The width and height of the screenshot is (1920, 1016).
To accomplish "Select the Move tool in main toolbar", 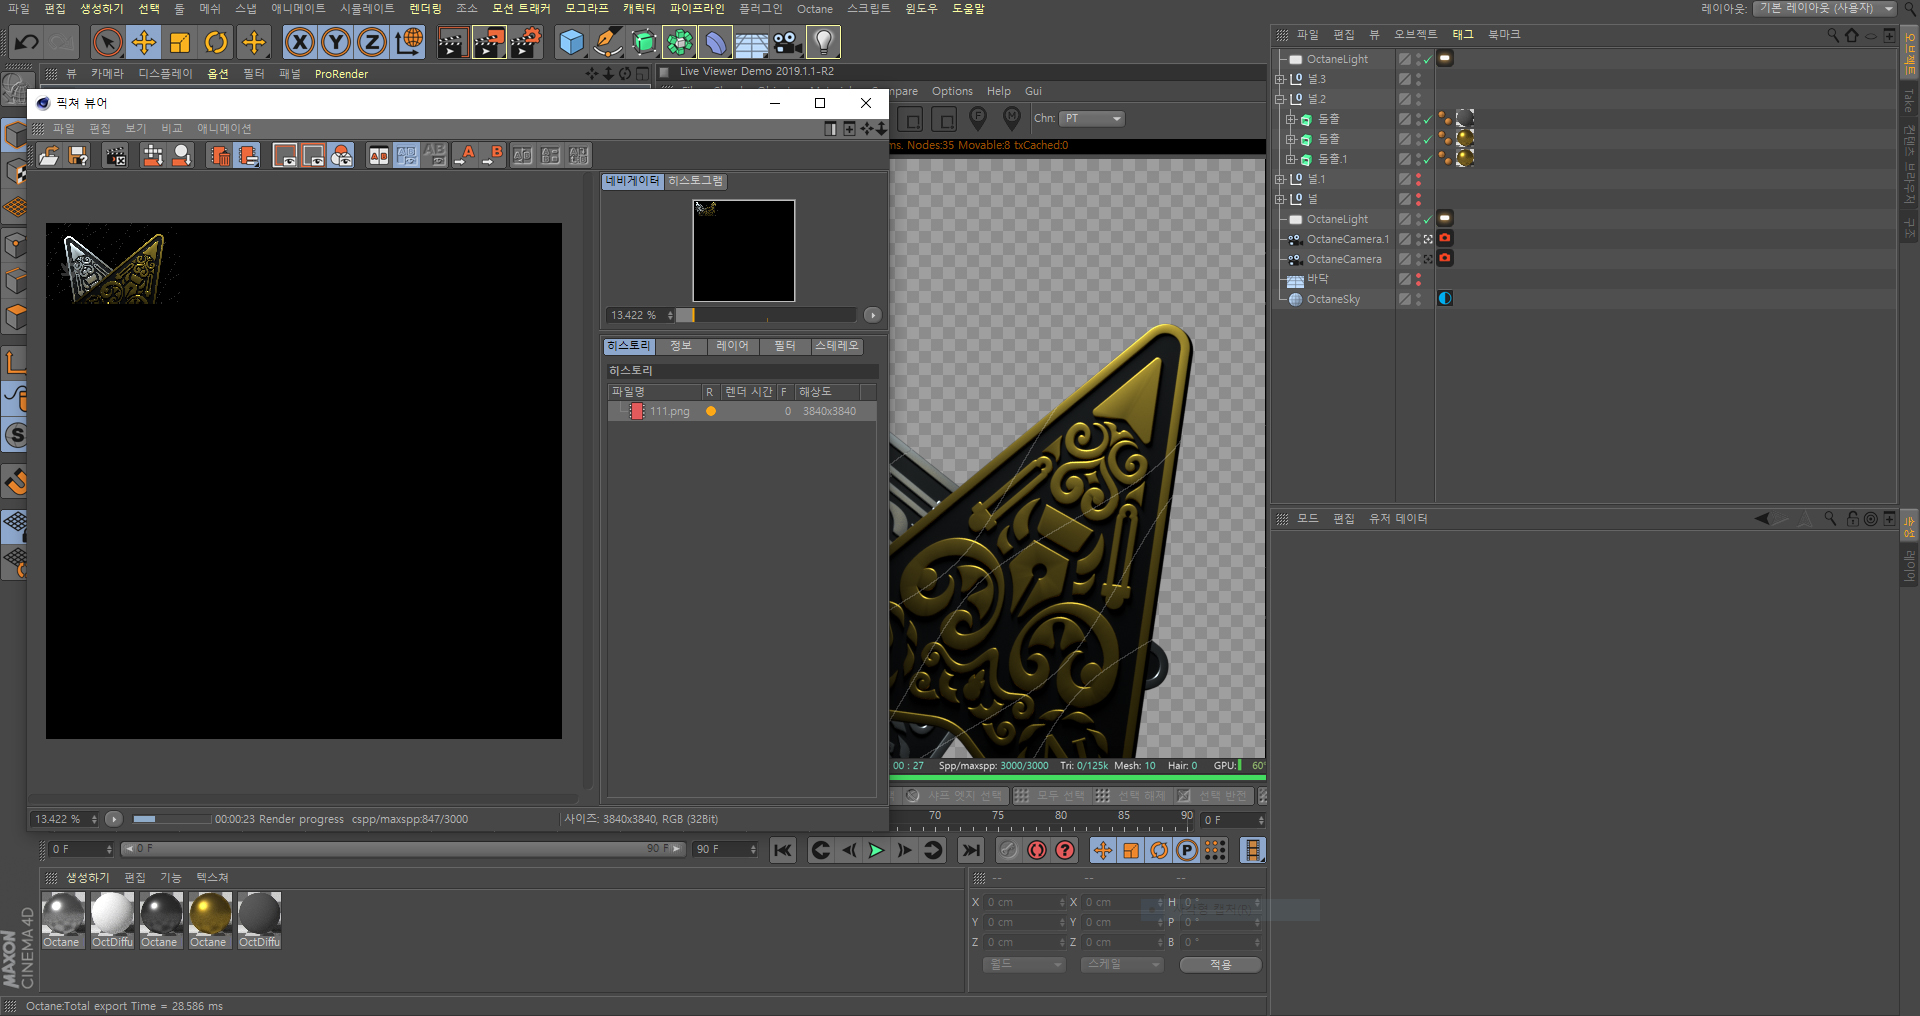I will (x=144, y=42).
